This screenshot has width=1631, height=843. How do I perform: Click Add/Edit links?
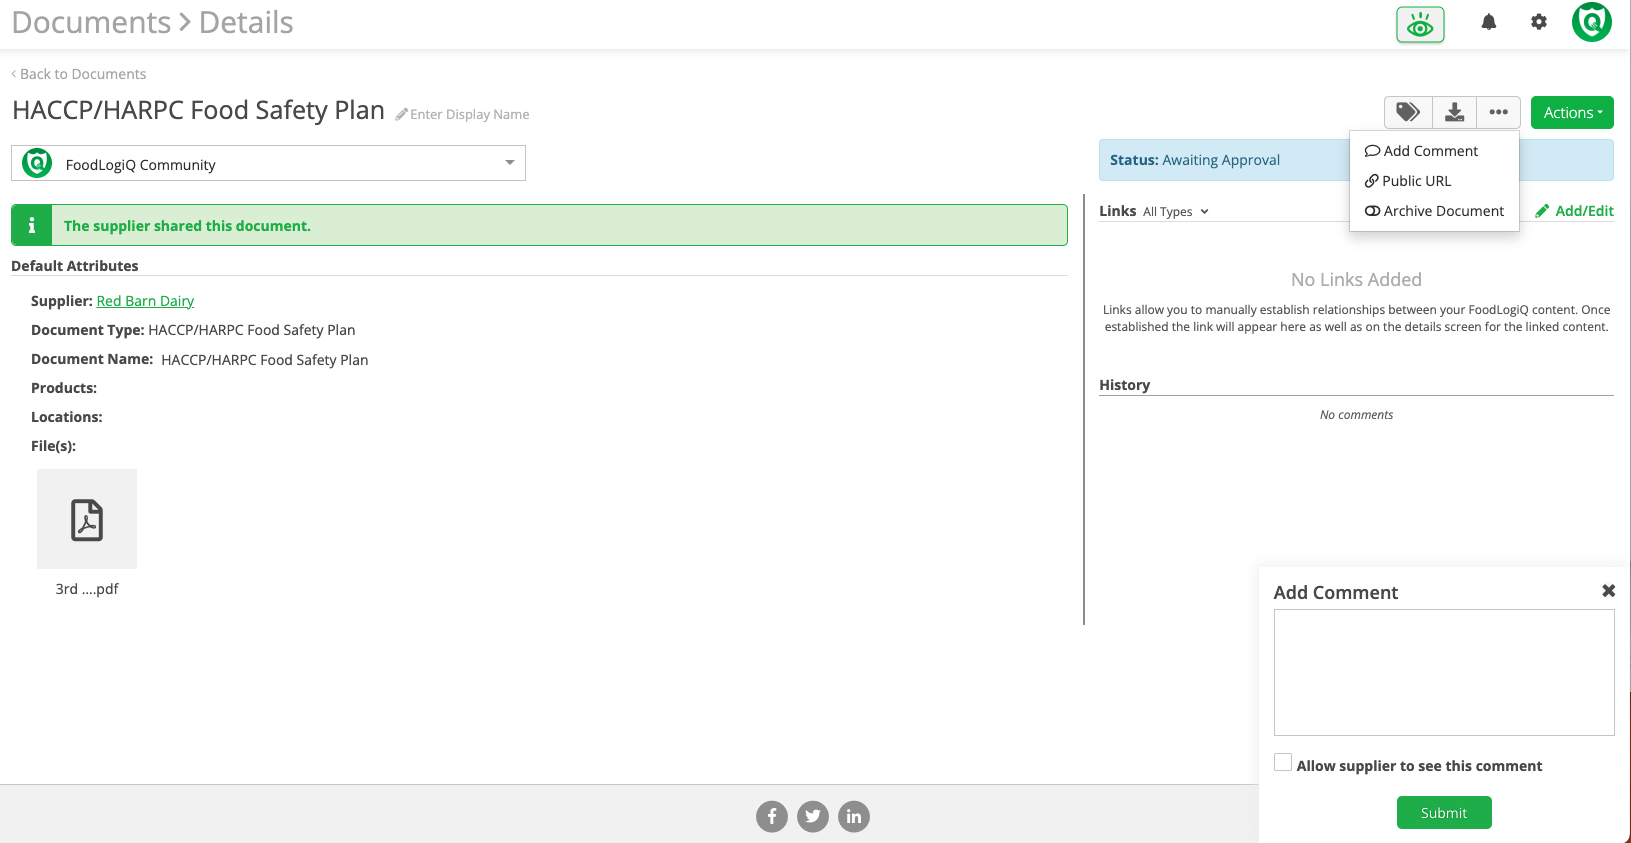pyautogui.click(x=1574, y=211)
